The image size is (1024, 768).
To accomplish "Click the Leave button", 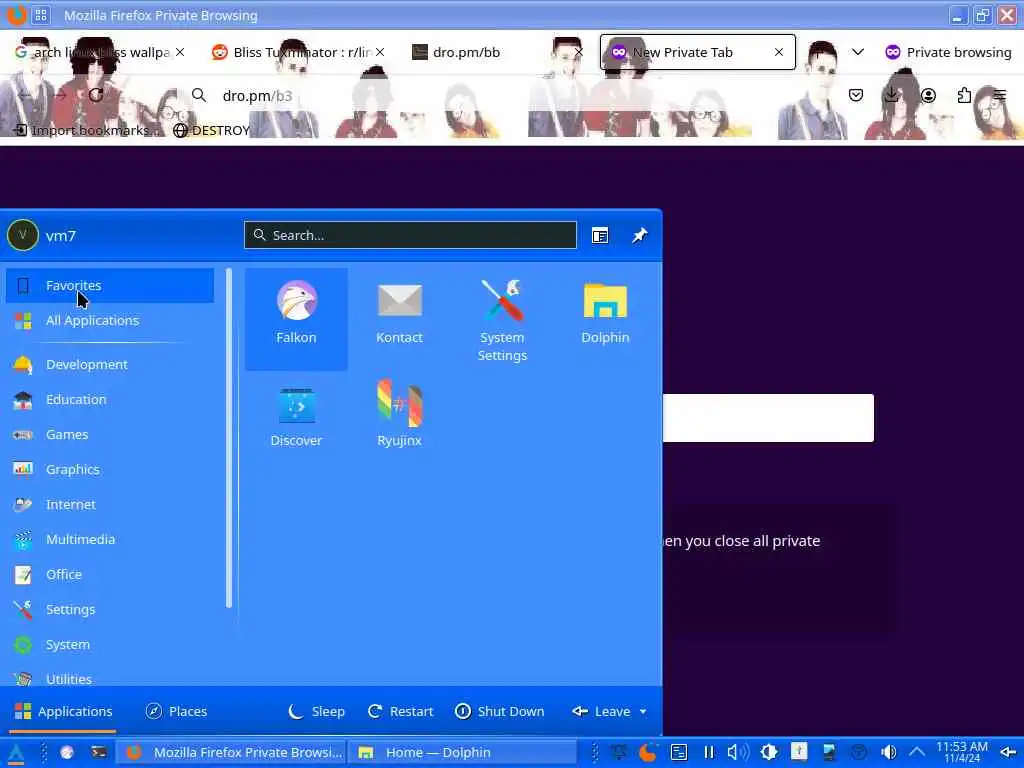I will (601, 711).
